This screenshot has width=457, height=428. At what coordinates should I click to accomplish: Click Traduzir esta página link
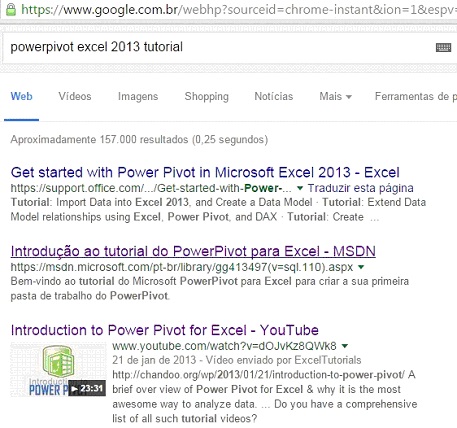pos(360,188)
